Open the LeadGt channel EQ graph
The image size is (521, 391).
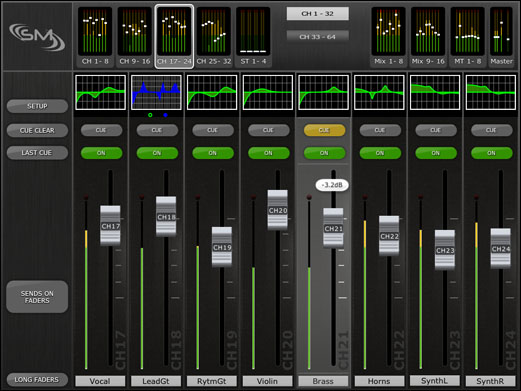point(156,92)
